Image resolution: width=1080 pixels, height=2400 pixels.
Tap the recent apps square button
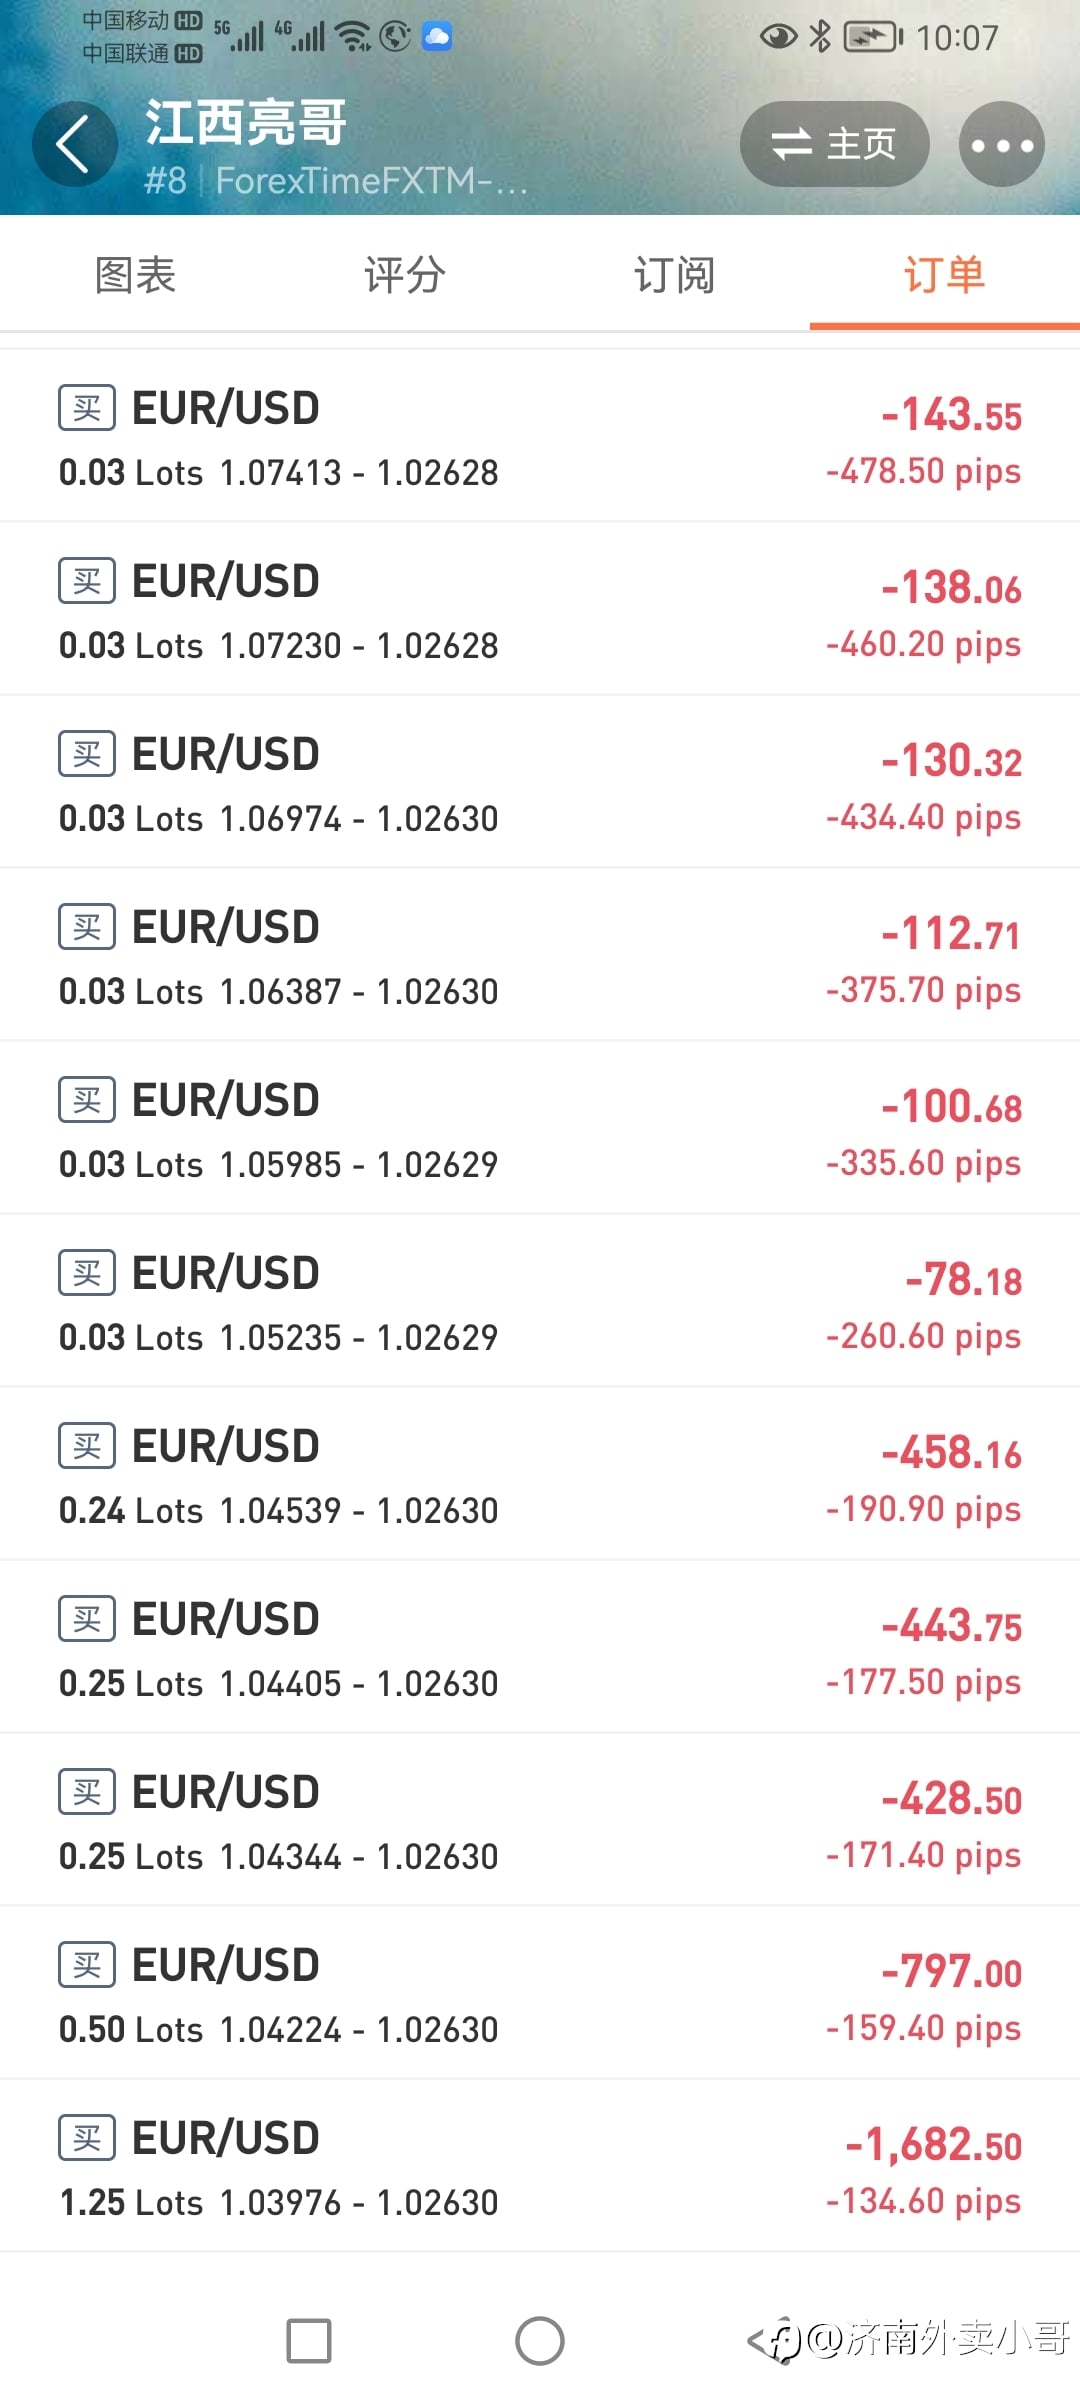point(309,2341)
